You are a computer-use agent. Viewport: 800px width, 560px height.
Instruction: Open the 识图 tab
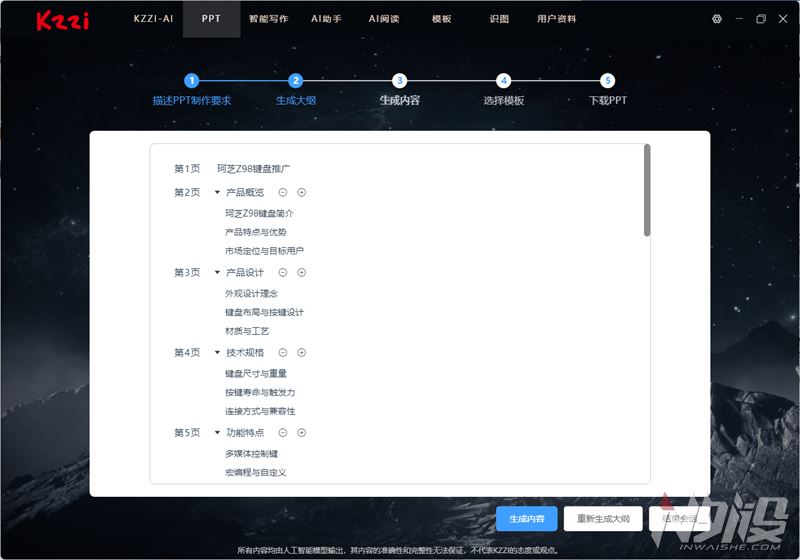coord(499,19)
